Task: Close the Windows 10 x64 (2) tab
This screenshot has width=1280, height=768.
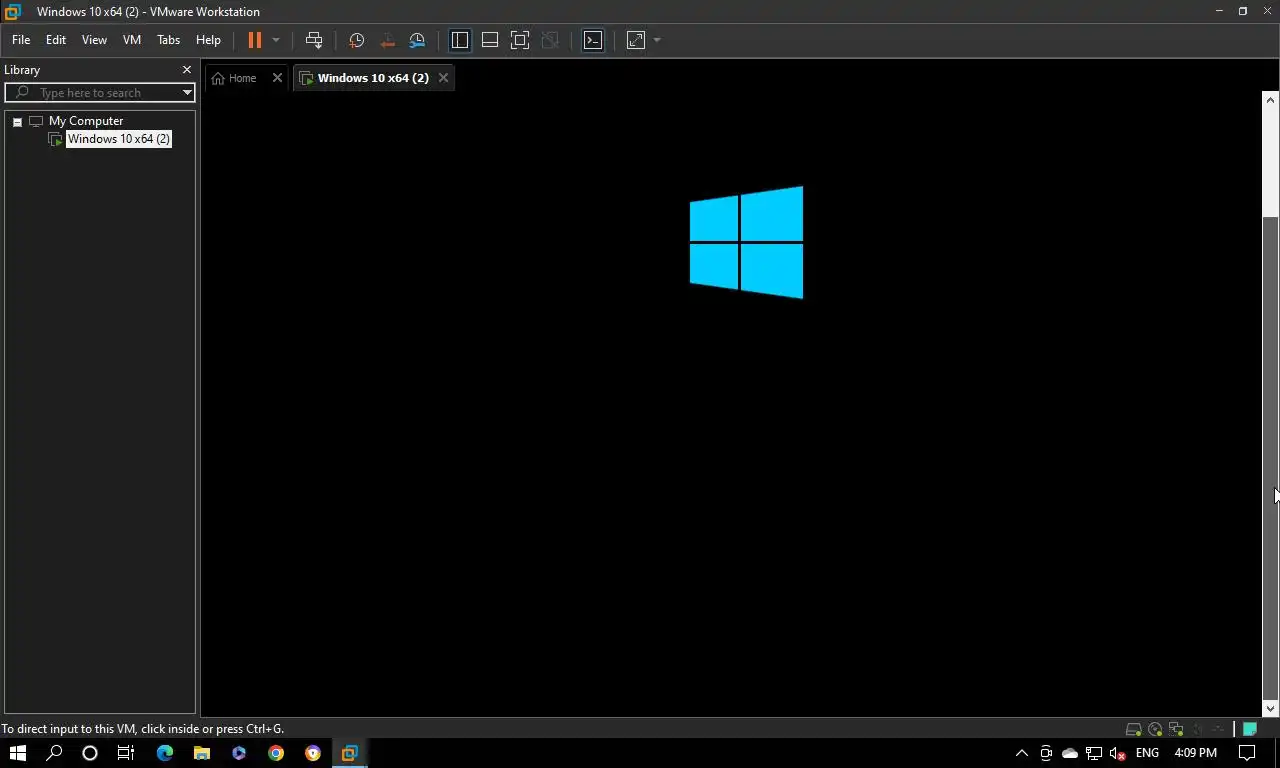Action: tap(443, 78)
